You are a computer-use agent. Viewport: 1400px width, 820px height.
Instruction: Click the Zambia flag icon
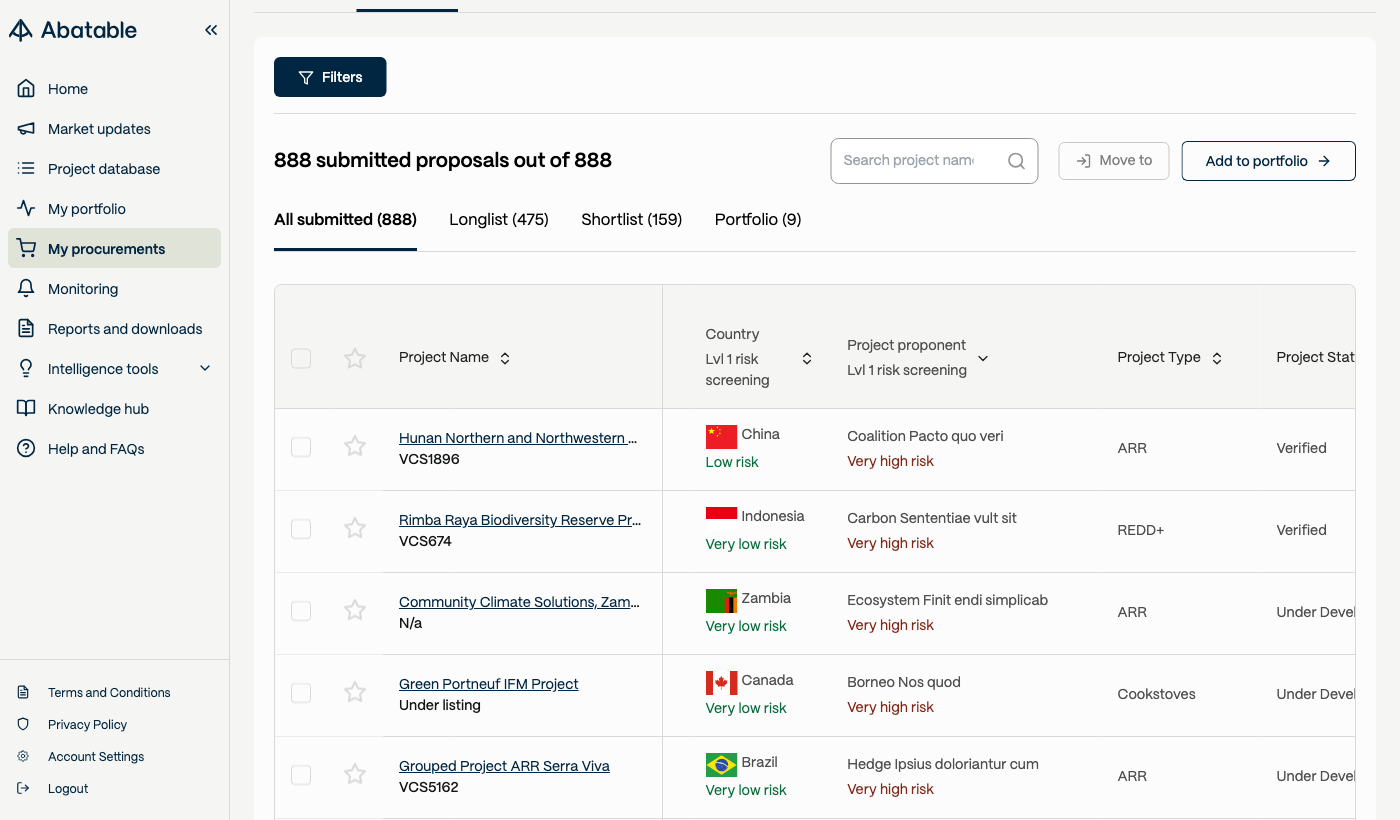(721, 600)
